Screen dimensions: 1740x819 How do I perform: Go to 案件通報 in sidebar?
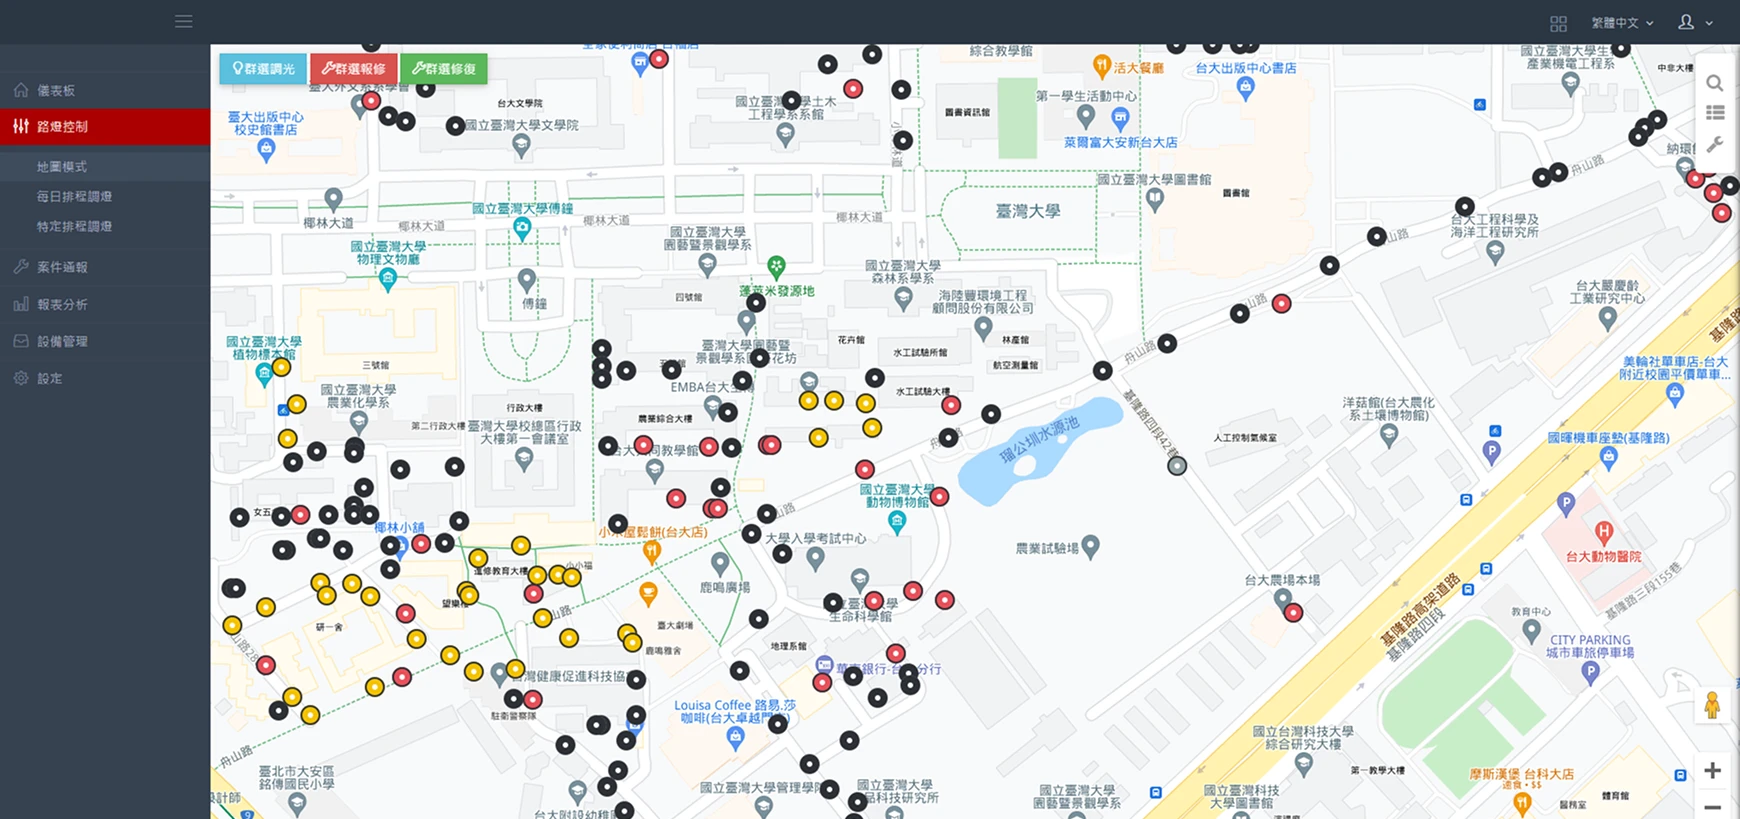(x=62, y=268)
